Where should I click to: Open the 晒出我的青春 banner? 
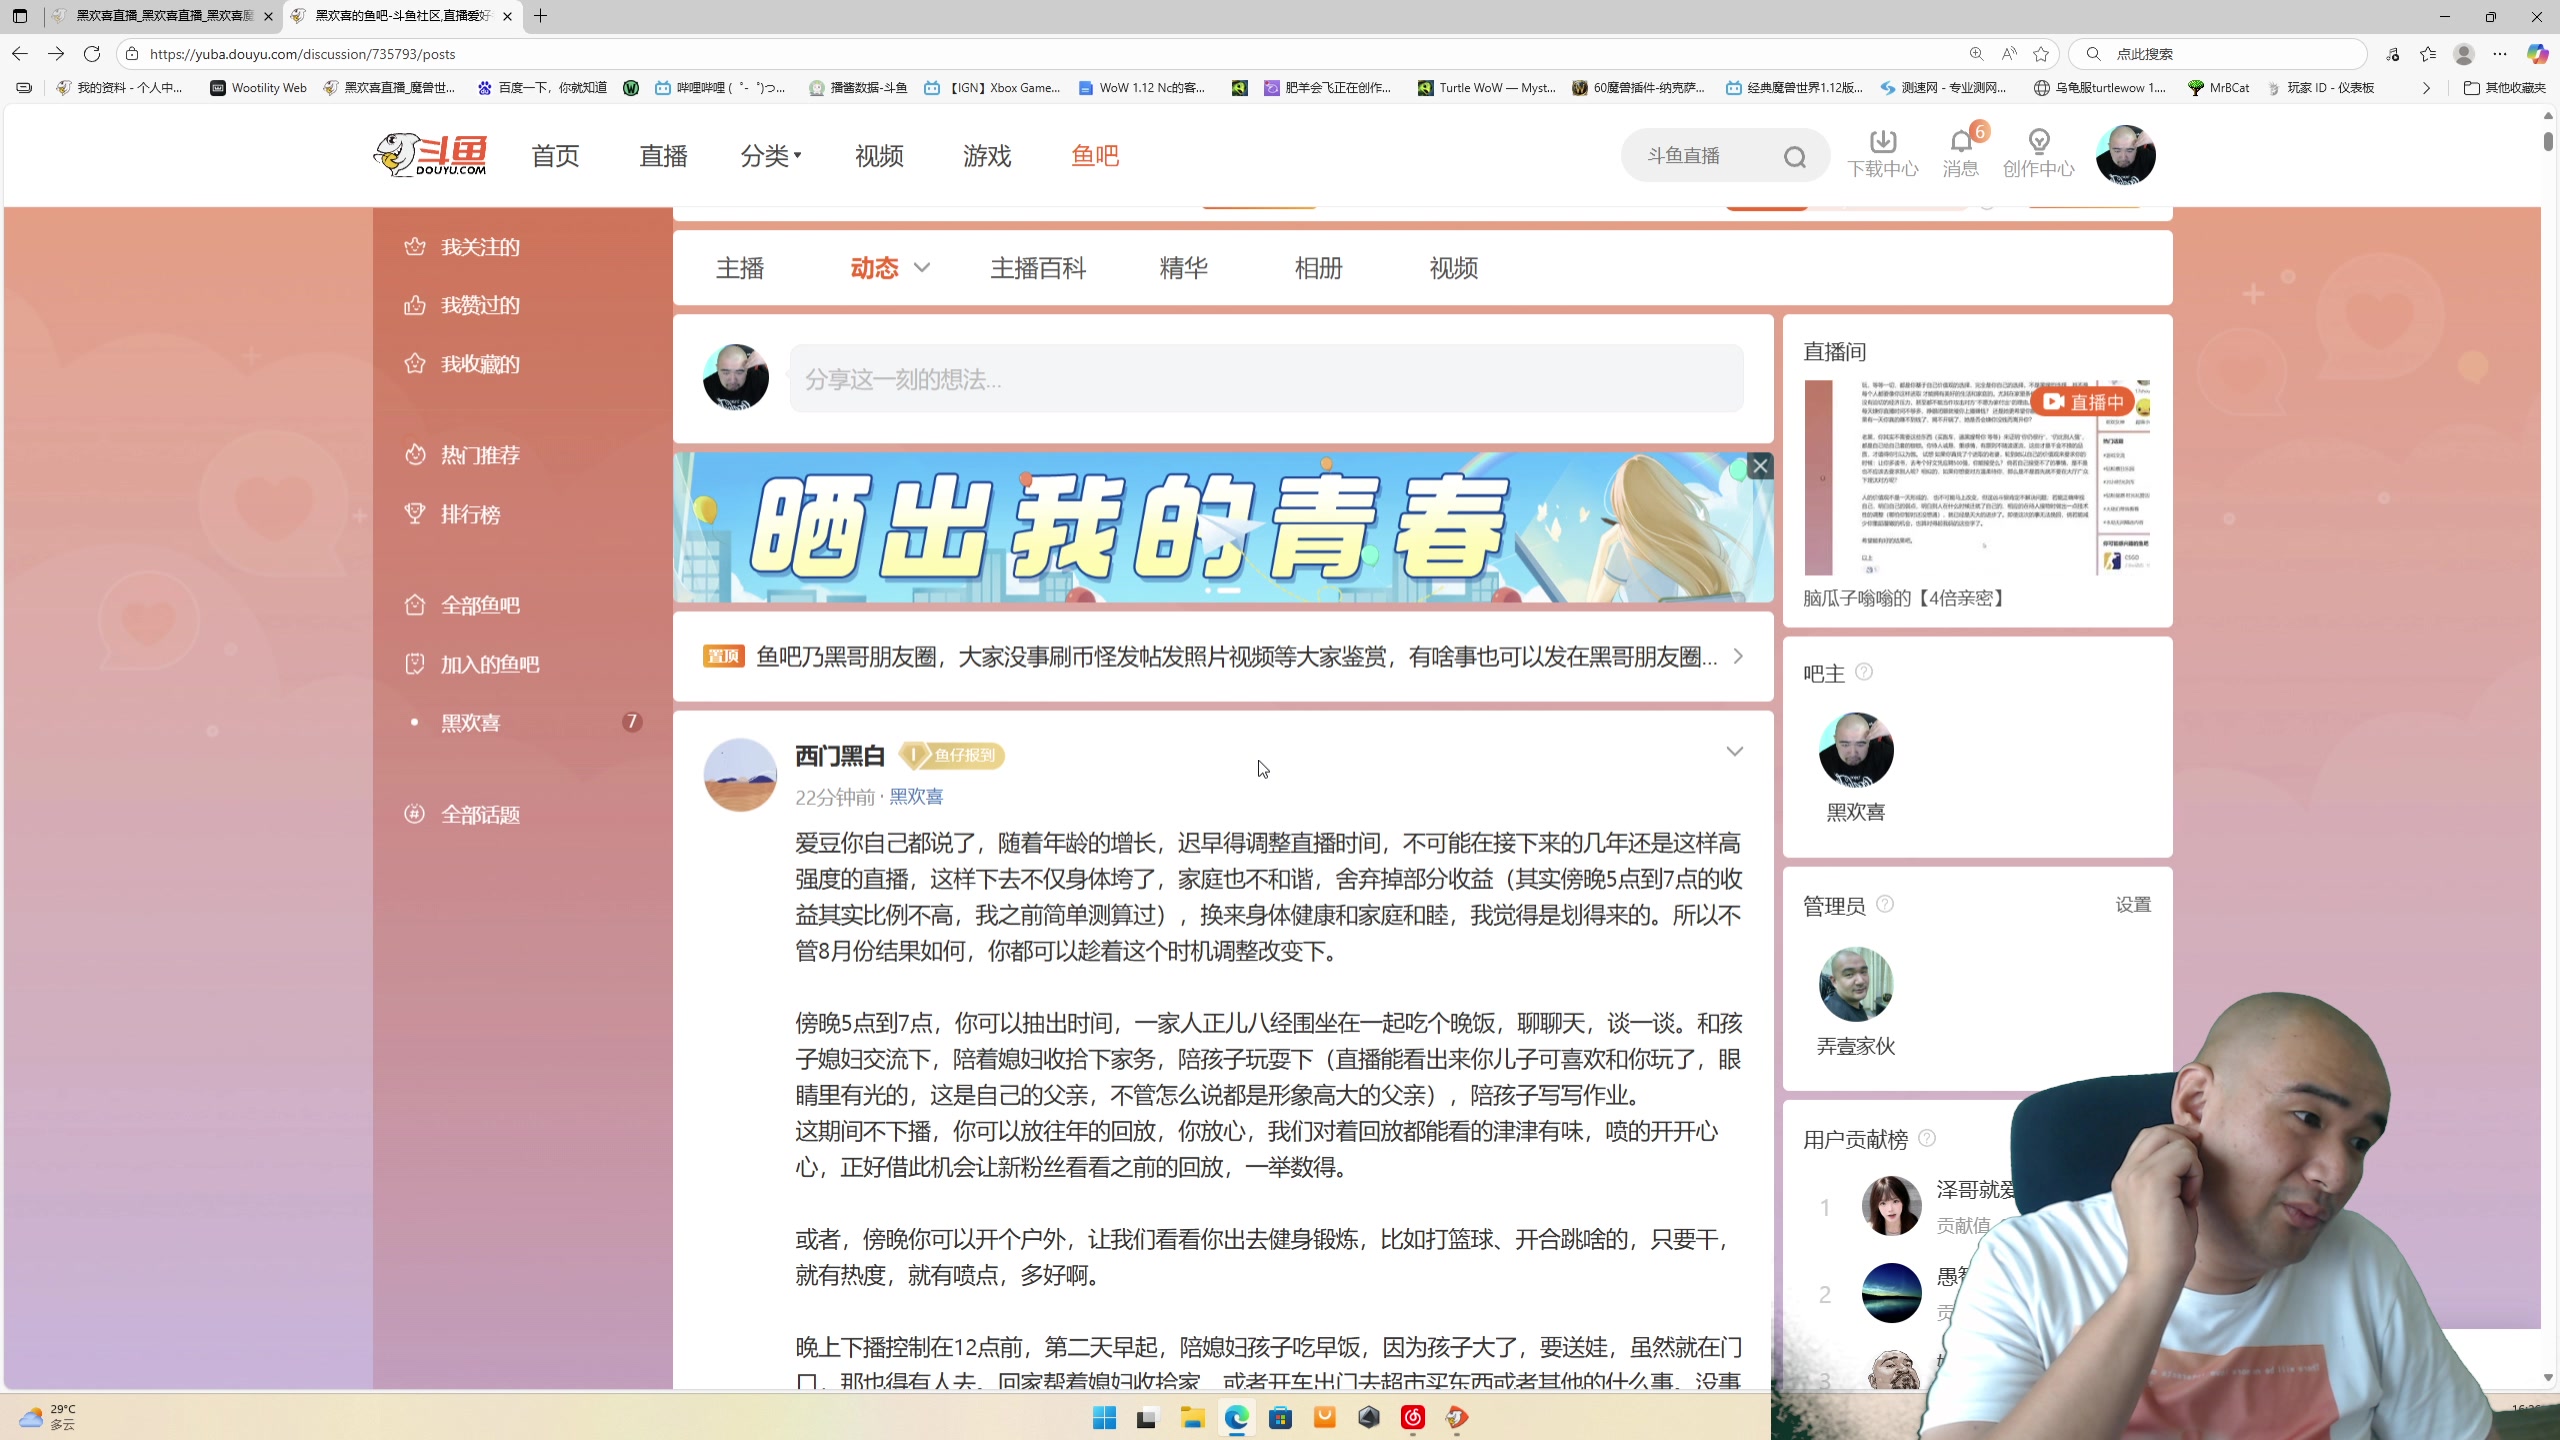click(x=1222, y=528)
